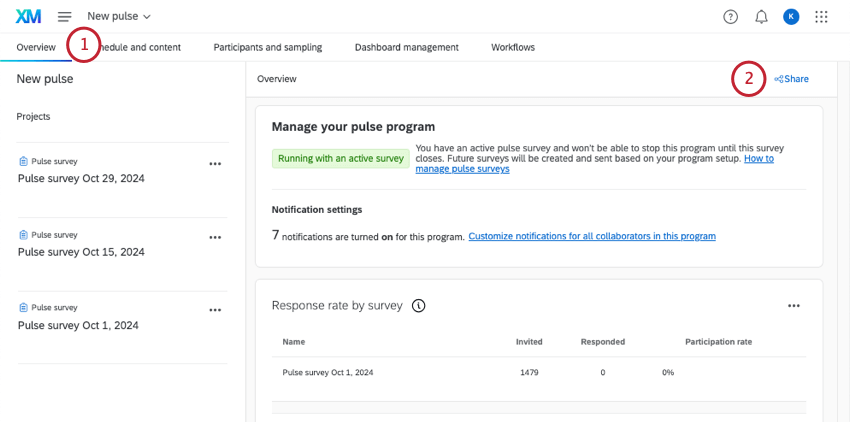This screenshot has height=422, width=850.
Task: Open options for Pulse survey Oct 15, 2024
Action: (x=215, y=237)
